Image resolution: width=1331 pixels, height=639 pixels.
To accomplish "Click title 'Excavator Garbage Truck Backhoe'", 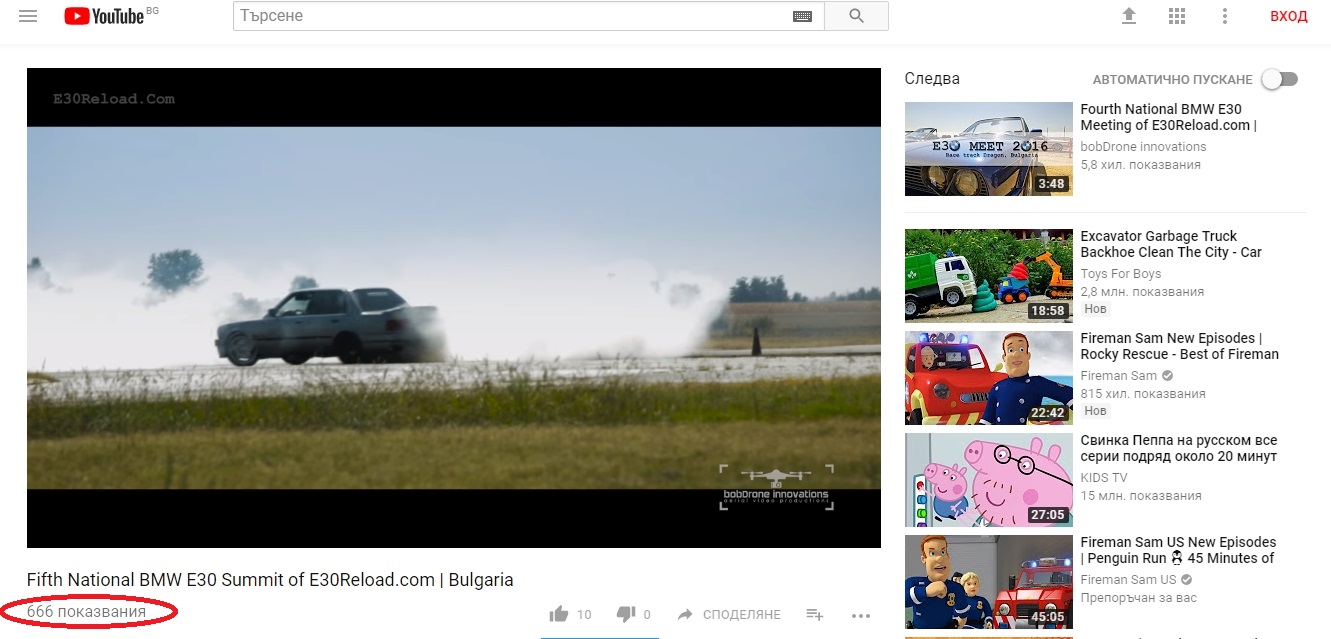I will 1171,244.
